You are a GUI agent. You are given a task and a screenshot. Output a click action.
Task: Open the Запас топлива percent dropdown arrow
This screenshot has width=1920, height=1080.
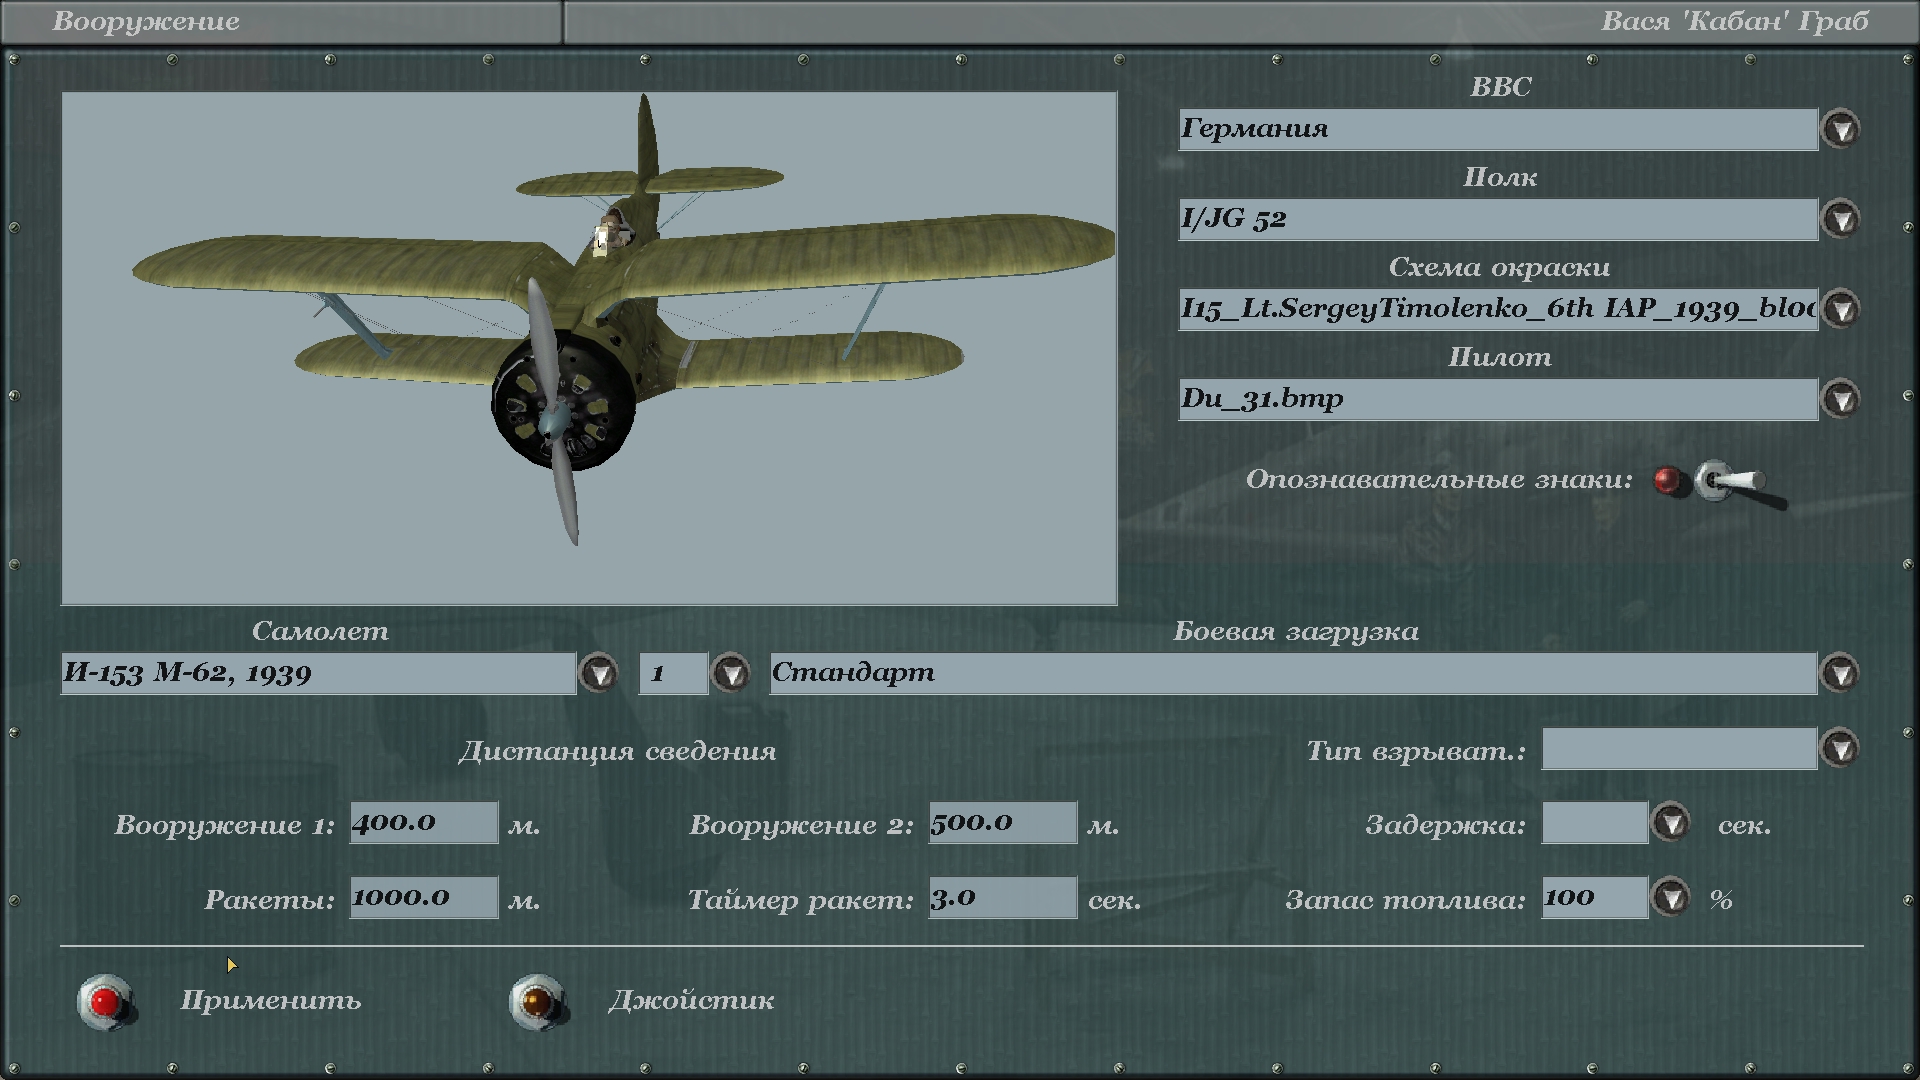(1670, 898)
